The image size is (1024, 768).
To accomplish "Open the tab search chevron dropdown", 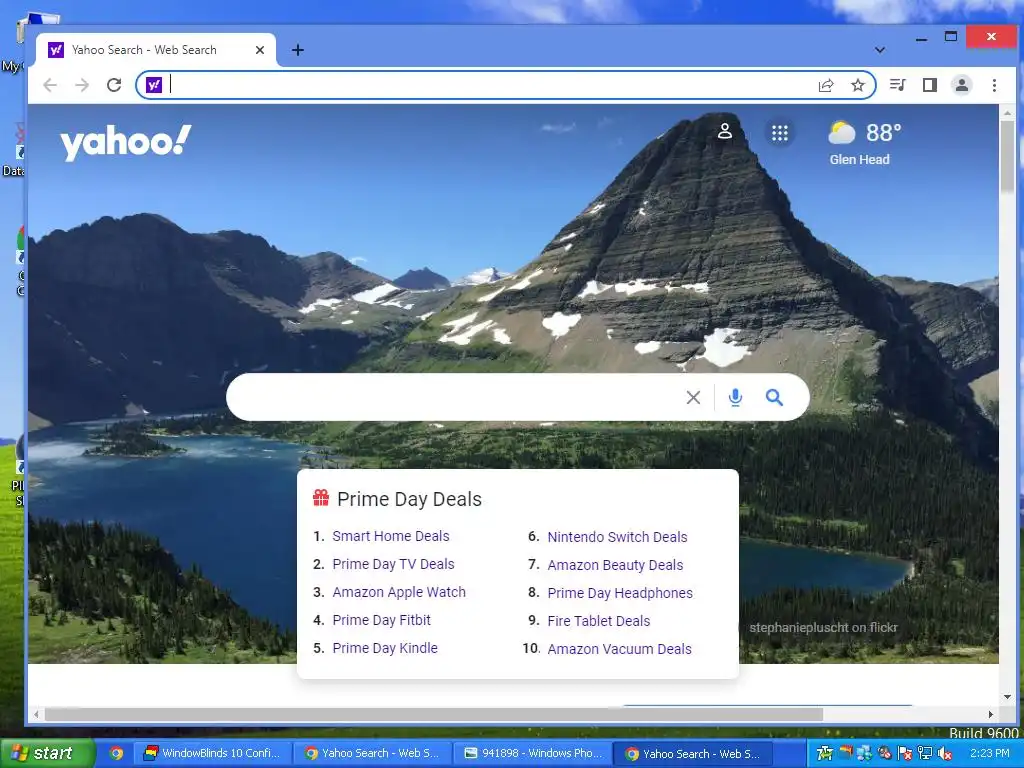I will tap(880, 50).
